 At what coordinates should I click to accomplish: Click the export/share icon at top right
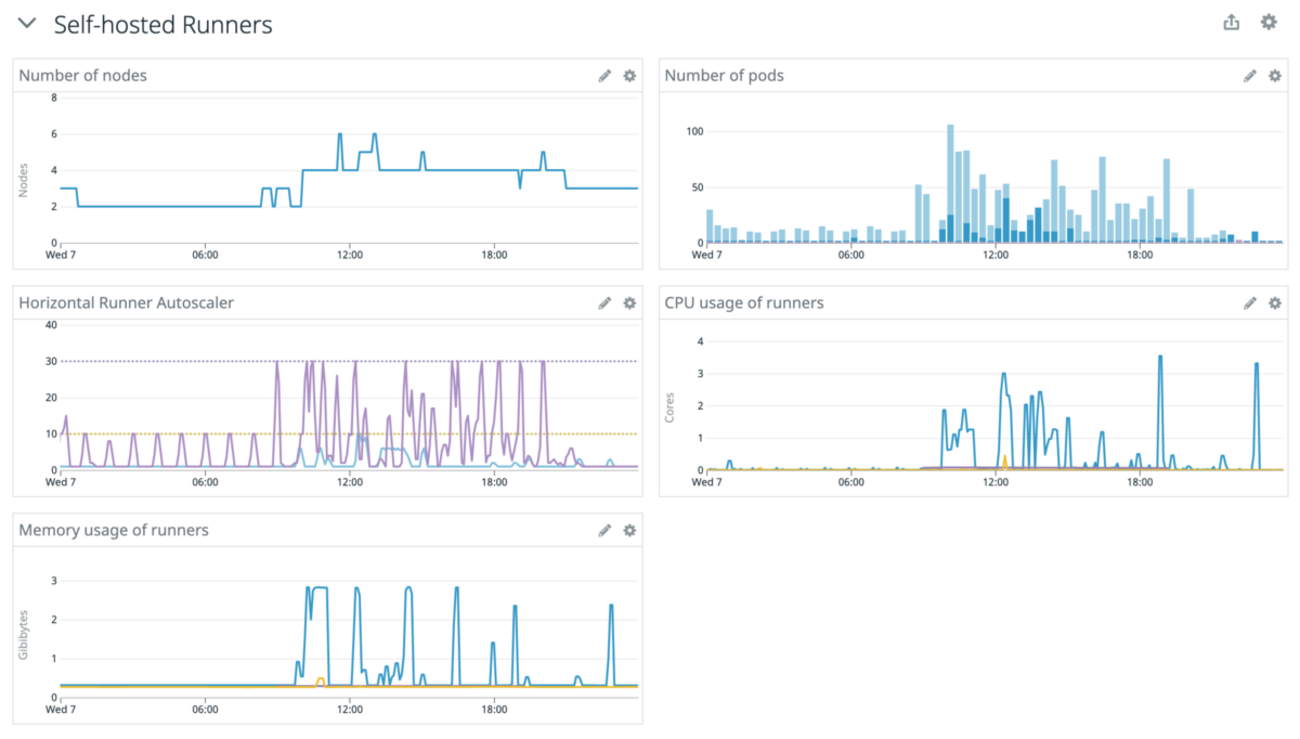pos(1231,23)
